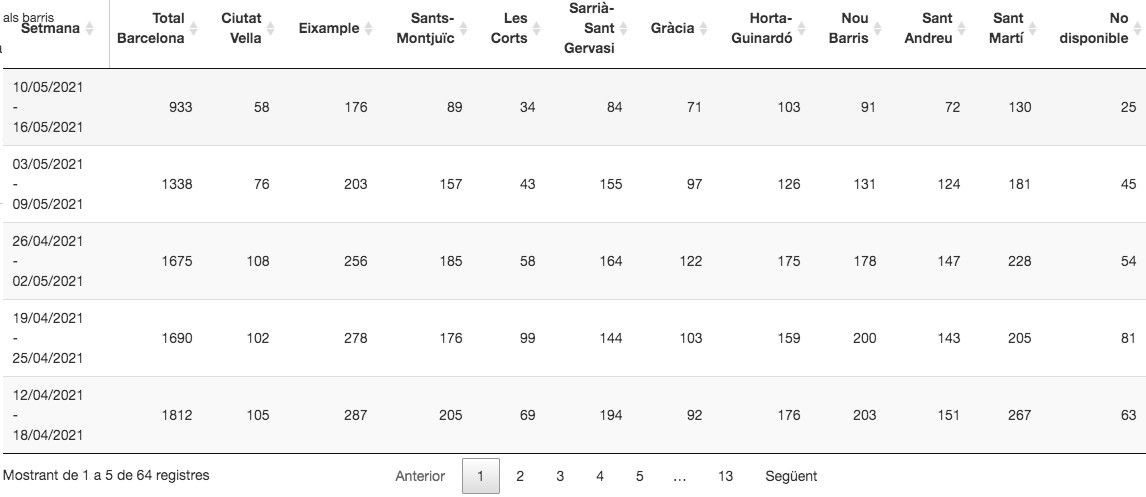Jump to page 5 of records
This screenshot has height=497, width=1146.
click(639, 476)
